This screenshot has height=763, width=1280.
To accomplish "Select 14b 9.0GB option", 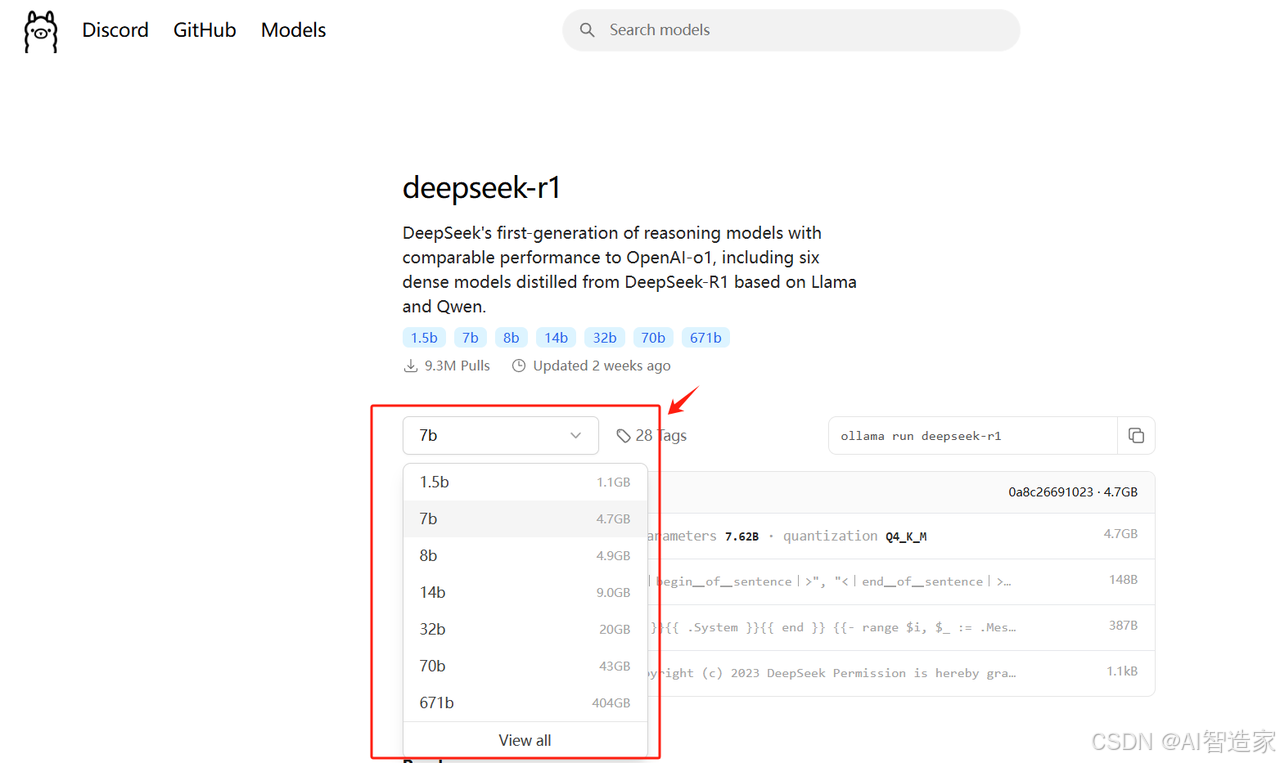I will pyautogui.click(x=525, y=592).
